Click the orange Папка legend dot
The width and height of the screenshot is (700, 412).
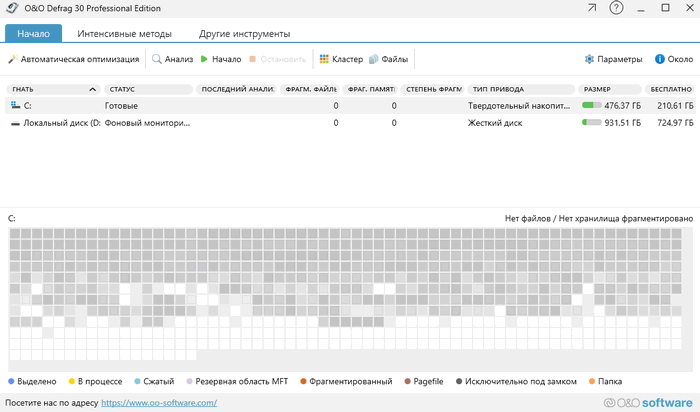coord(592,381)
